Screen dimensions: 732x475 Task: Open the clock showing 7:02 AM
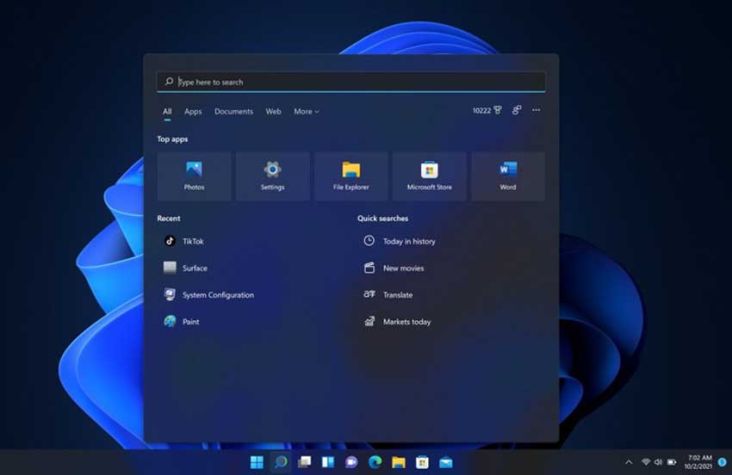click(x=699, y=461)
